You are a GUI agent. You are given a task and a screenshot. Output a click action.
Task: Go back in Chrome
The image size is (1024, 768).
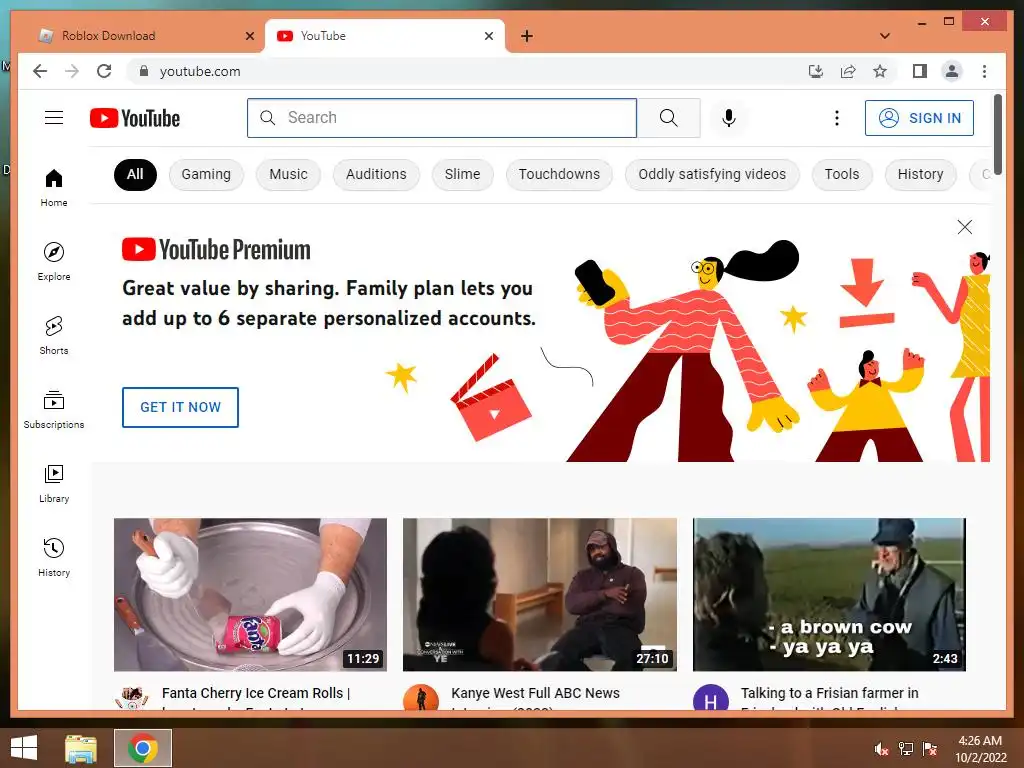40,71
